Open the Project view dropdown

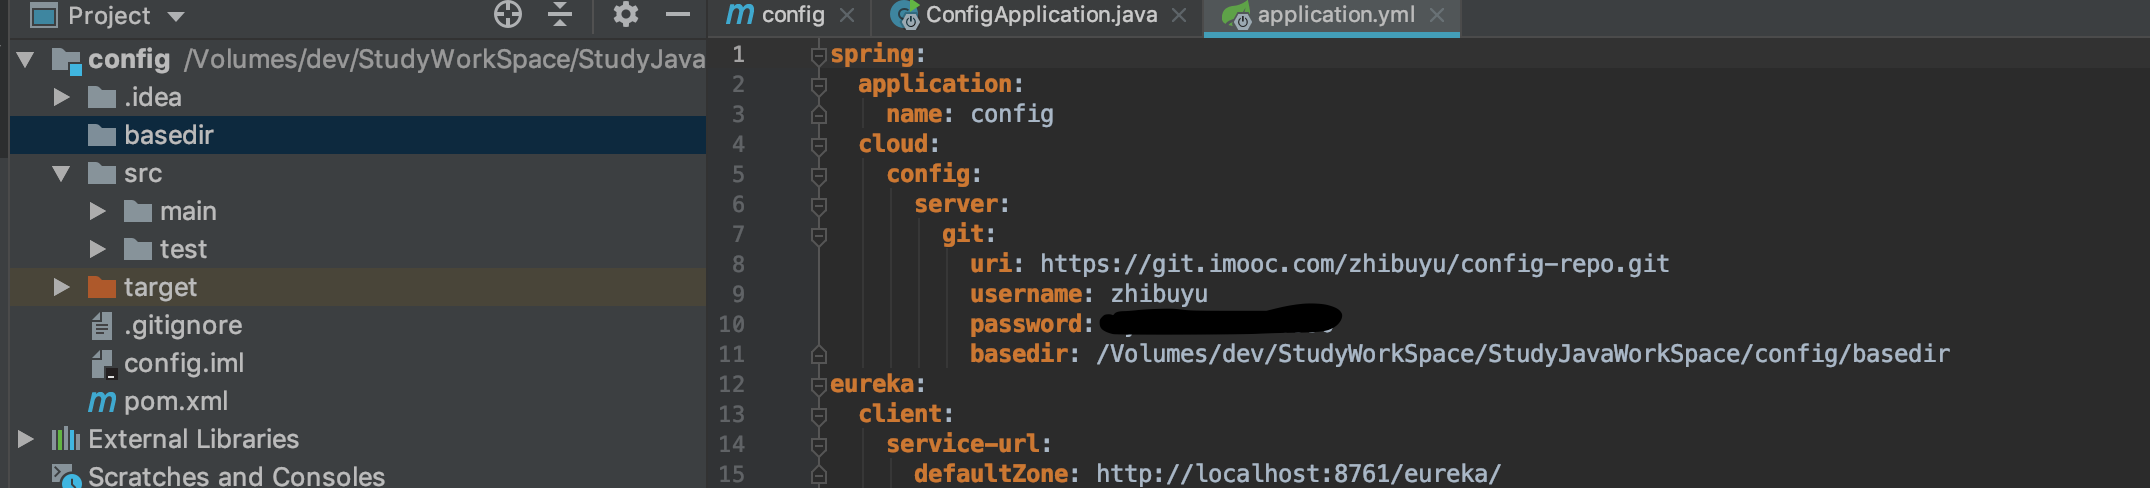[176, 16]
